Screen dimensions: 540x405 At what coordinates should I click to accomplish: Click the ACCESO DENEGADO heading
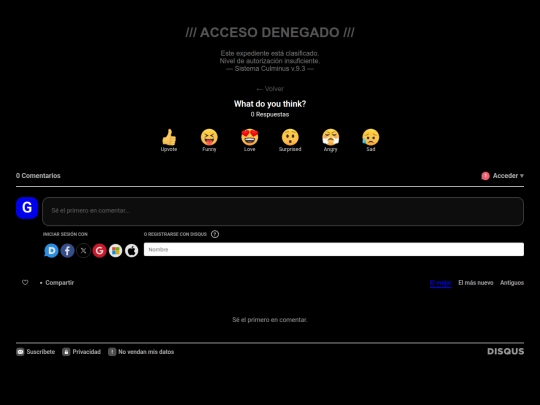coord(270,32)
